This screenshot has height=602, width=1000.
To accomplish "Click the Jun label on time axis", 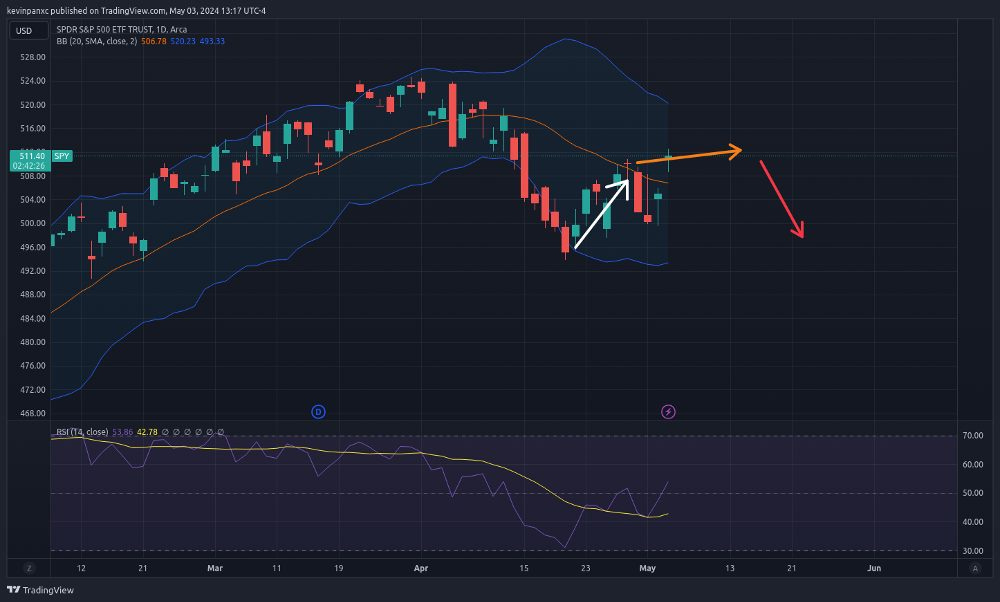I will (x=874, y=568).
